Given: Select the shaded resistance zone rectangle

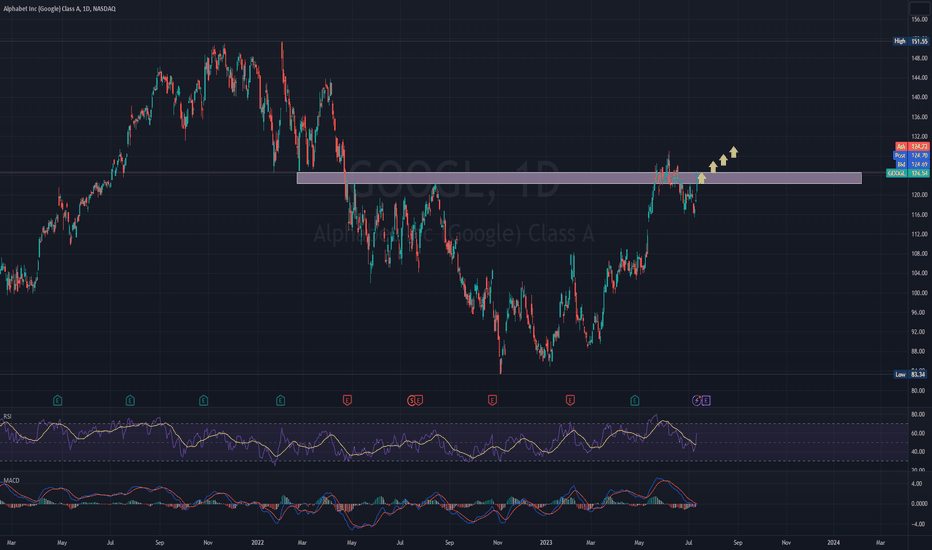Looking at the screenshot, I should [x=579, y=178].
